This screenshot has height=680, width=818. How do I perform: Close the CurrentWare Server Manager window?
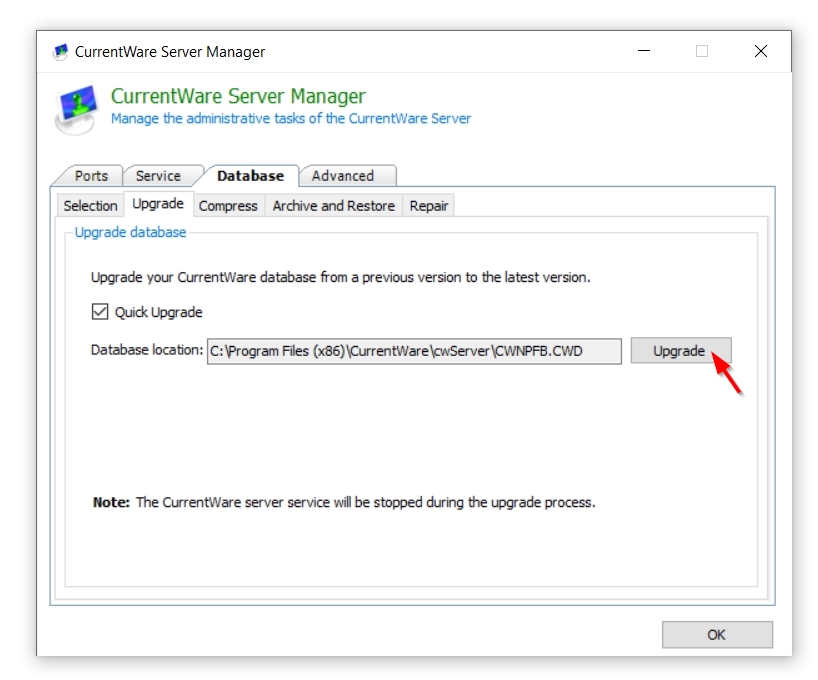tap(761, 52)
